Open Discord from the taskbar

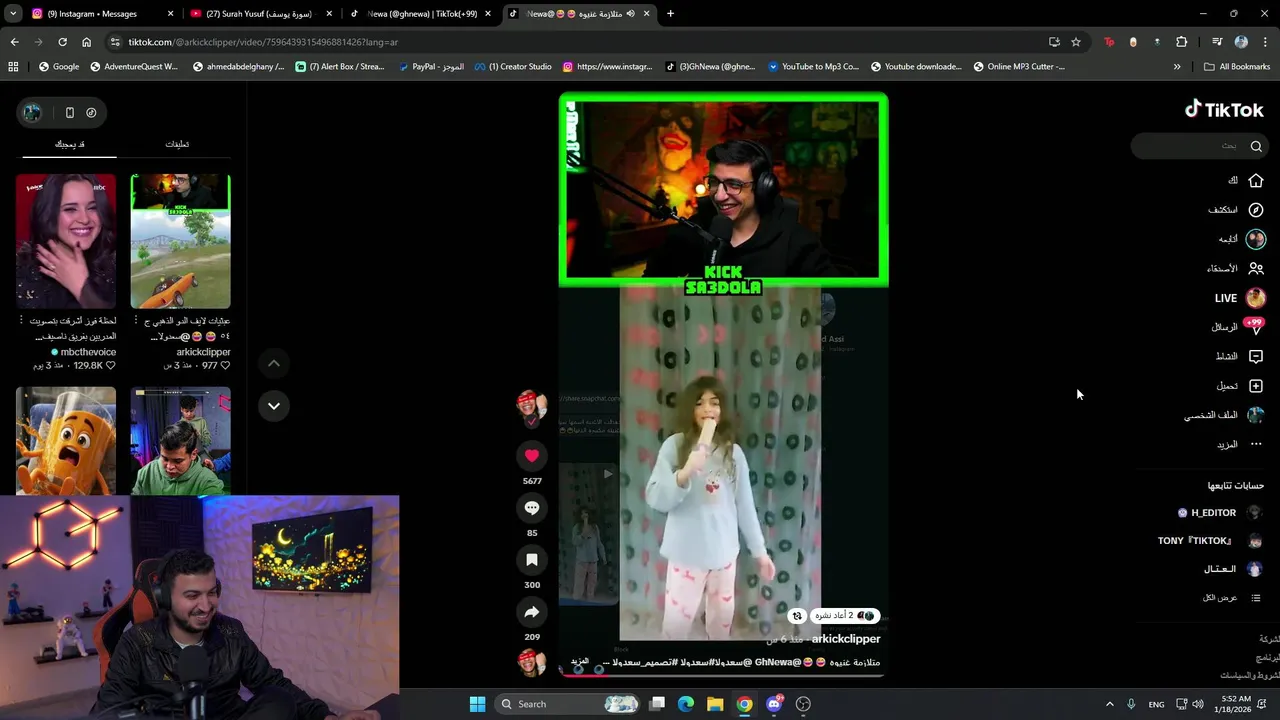pyautogui.click(x=774, y=704)
